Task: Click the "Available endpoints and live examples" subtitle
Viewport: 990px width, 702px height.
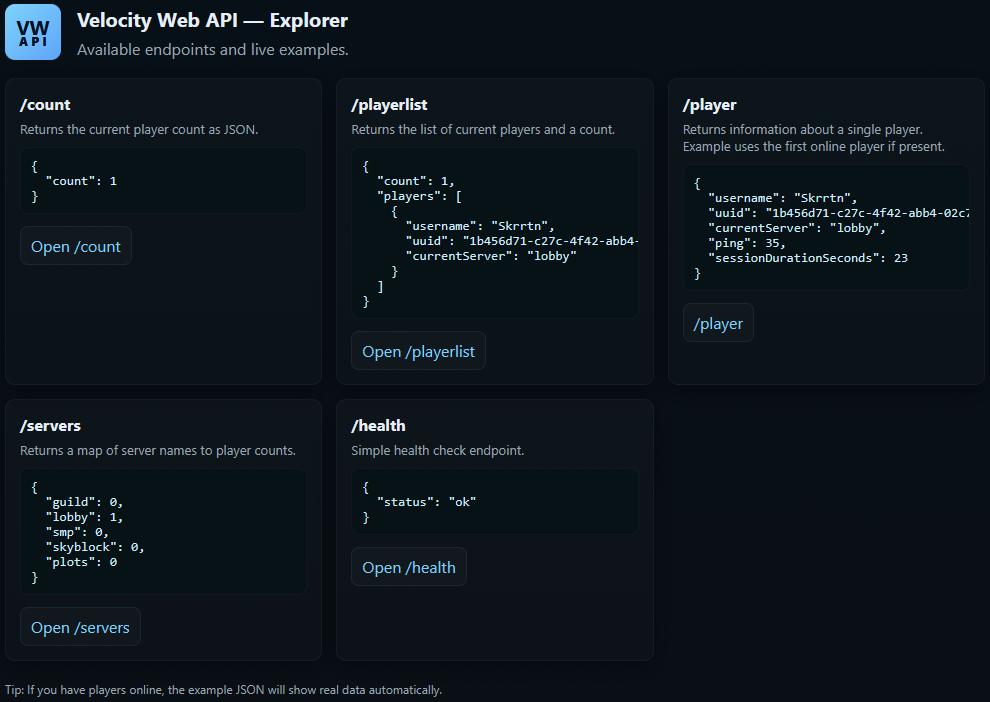Action: [212, 49]
